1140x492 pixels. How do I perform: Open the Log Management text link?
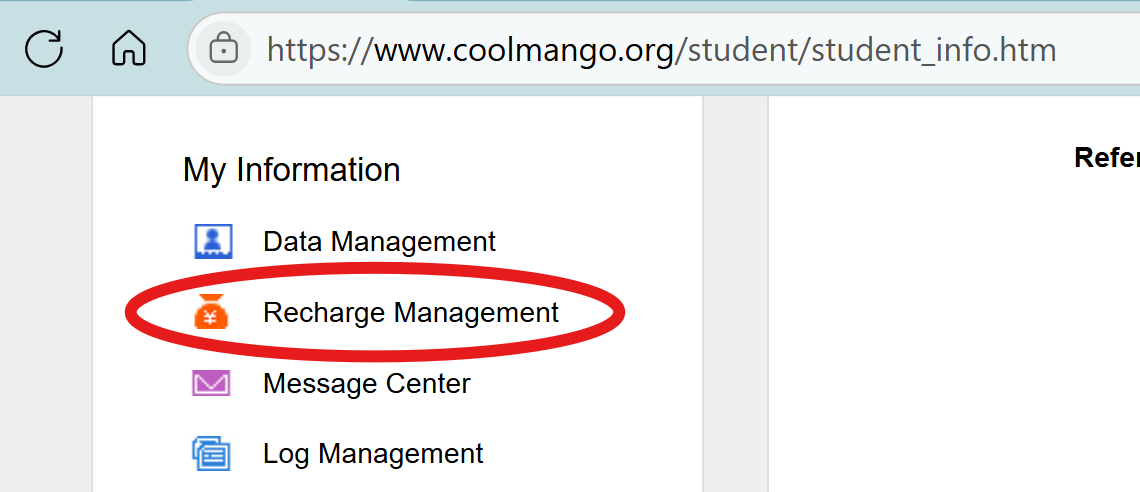[373, 454]
